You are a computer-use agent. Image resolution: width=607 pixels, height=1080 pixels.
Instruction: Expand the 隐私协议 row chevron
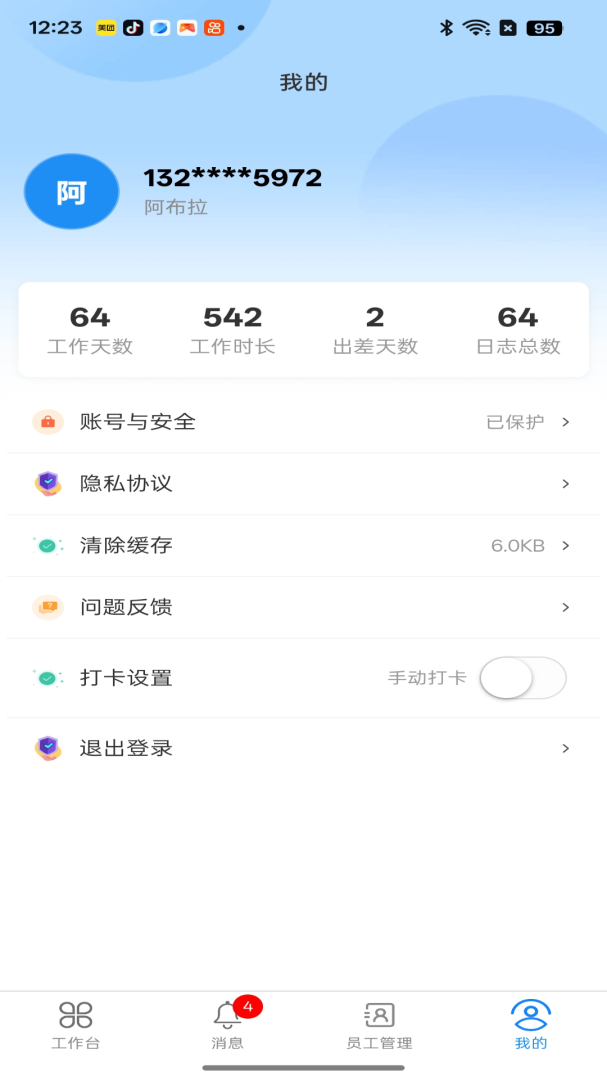point(567,484)
